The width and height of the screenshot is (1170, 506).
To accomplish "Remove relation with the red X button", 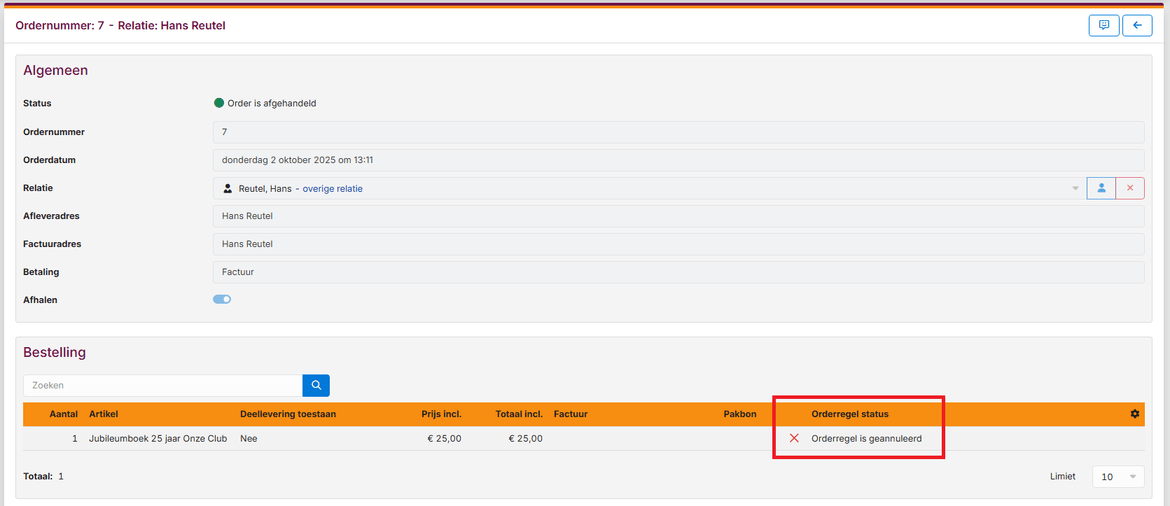I will [x=1130, y=188].
